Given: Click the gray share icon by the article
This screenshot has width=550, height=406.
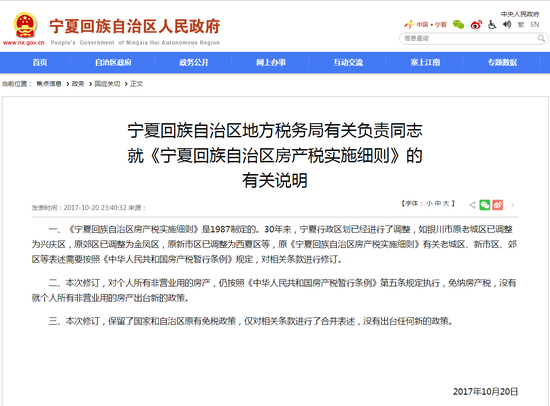Looking at the screenshot, I should [472, 205].
